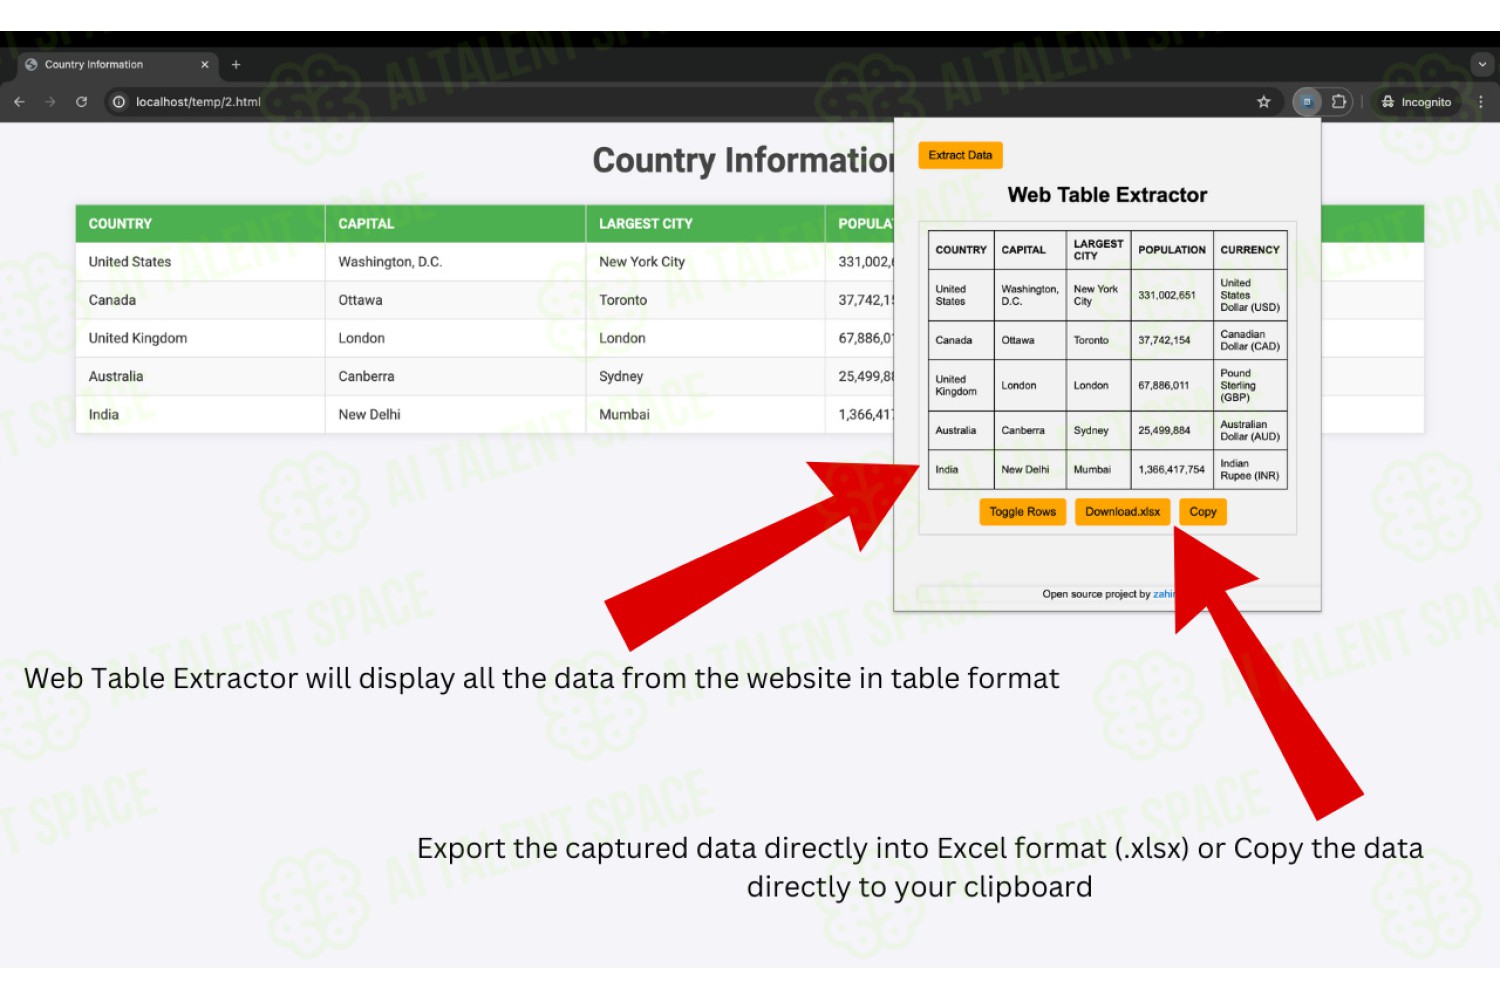Click the Download.xlsx button
1500x1000 pixels.
tap(1122, 512)
